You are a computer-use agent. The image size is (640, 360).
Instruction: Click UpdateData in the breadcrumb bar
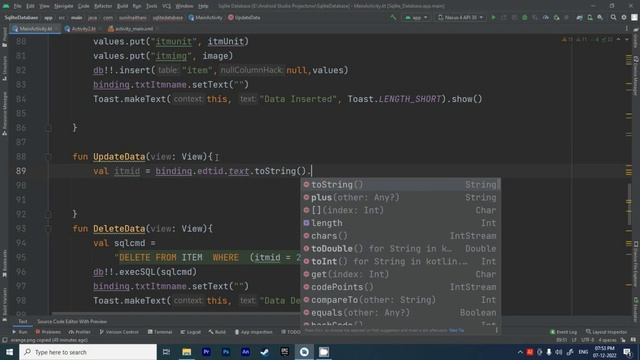[x=244, y=18]
